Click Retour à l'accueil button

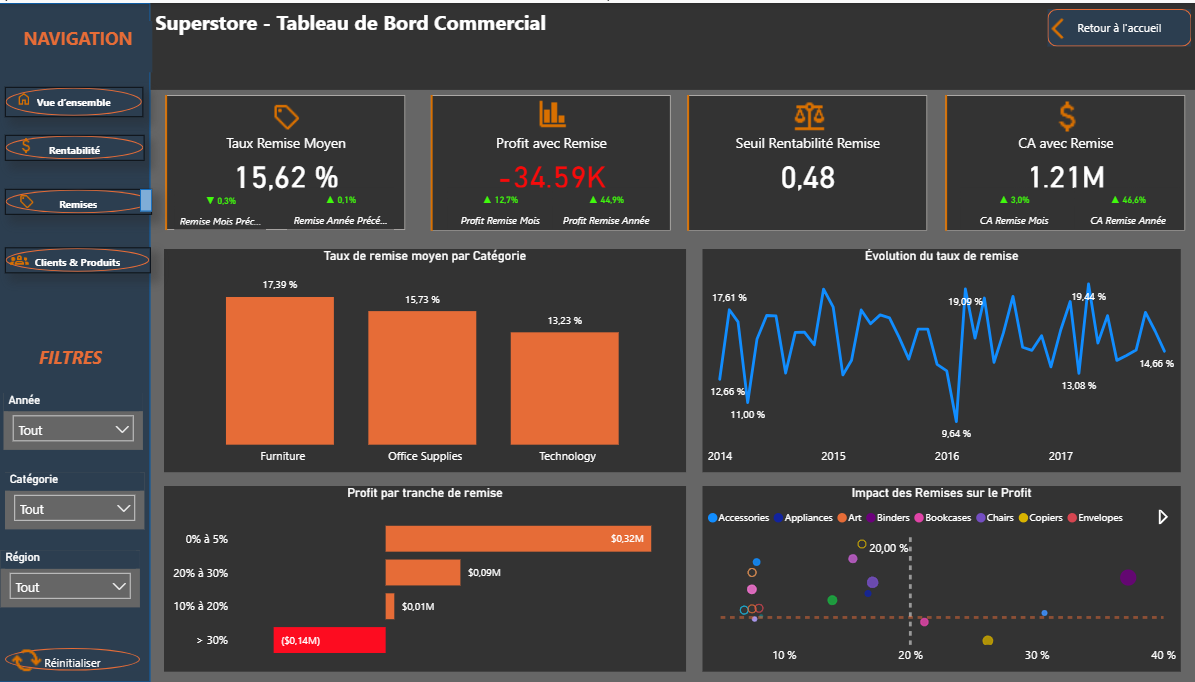coord(1118,28)
